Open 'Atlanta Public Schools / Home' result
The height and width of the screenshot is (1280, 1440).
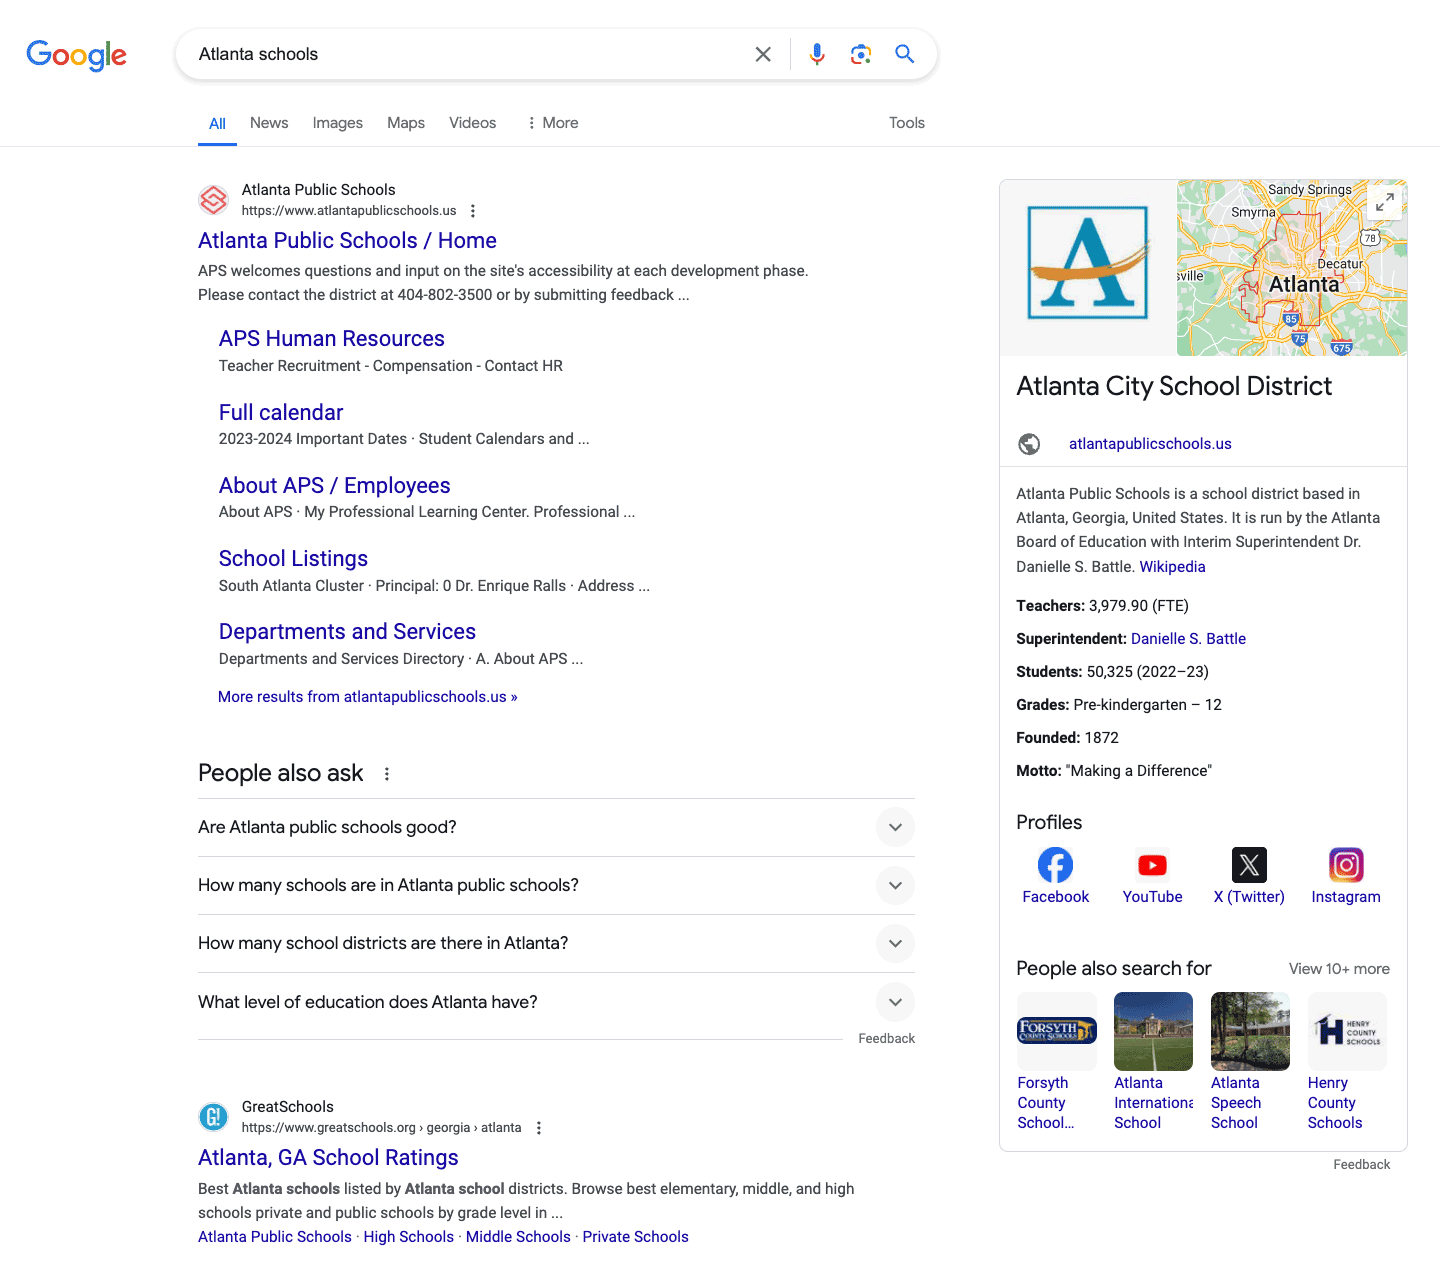347,241
